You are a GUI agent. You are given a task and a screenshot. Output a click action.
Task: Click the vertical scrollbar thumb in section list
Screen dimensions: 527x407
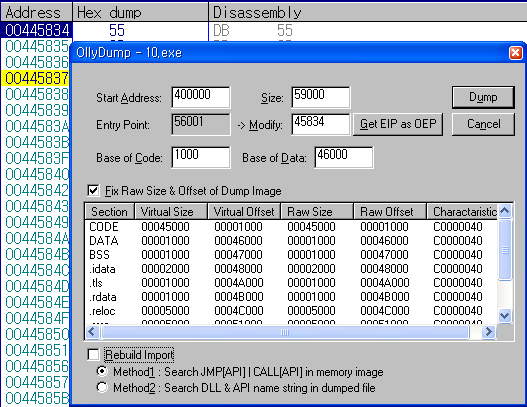(505, 250)
